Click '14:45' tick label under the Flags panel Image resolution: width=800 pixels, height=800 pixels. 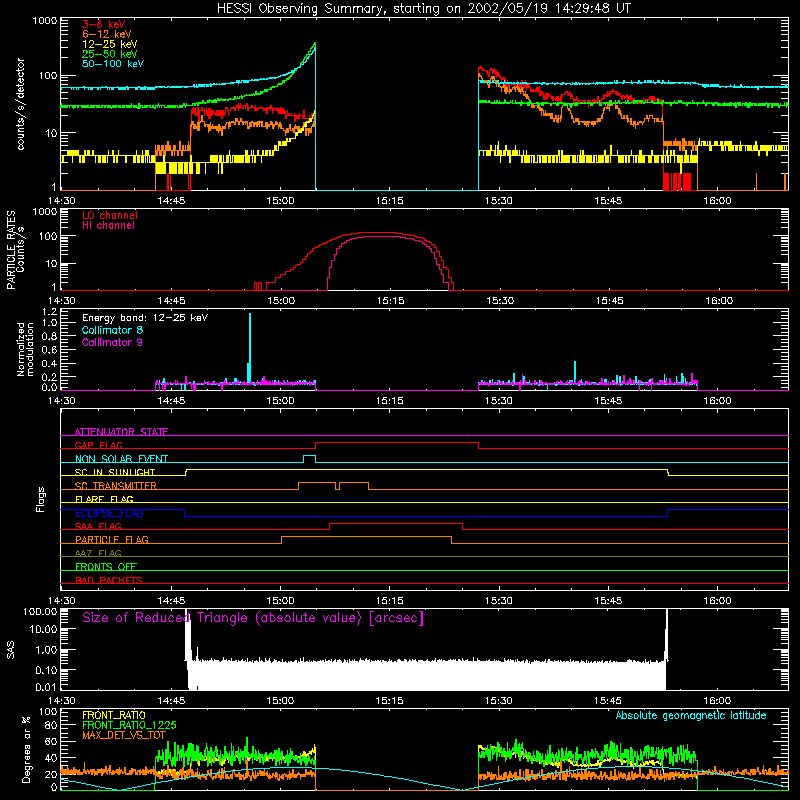[171, 601]
